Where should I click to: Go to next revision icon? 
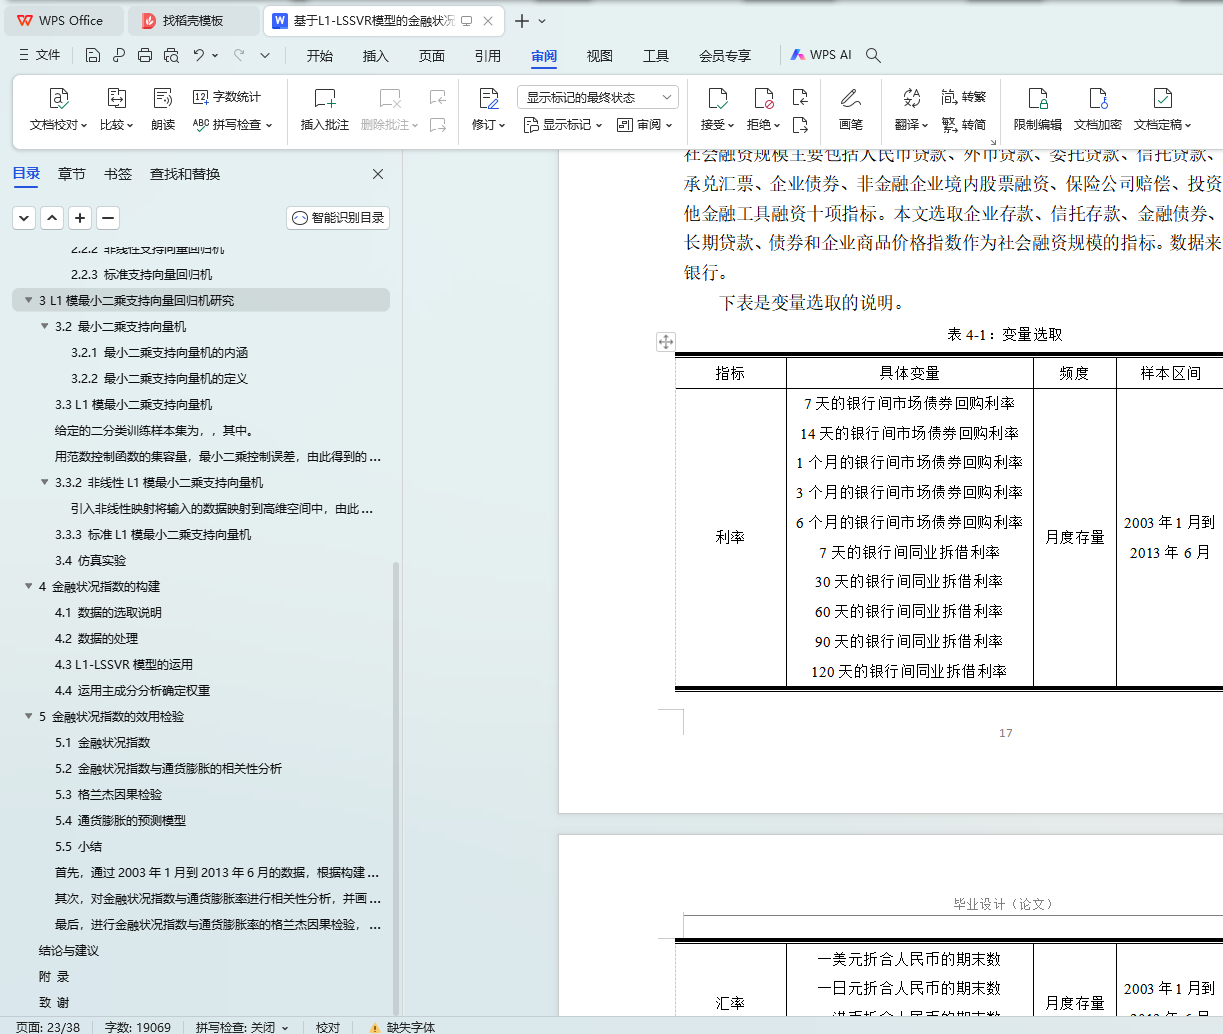point(800,125)
